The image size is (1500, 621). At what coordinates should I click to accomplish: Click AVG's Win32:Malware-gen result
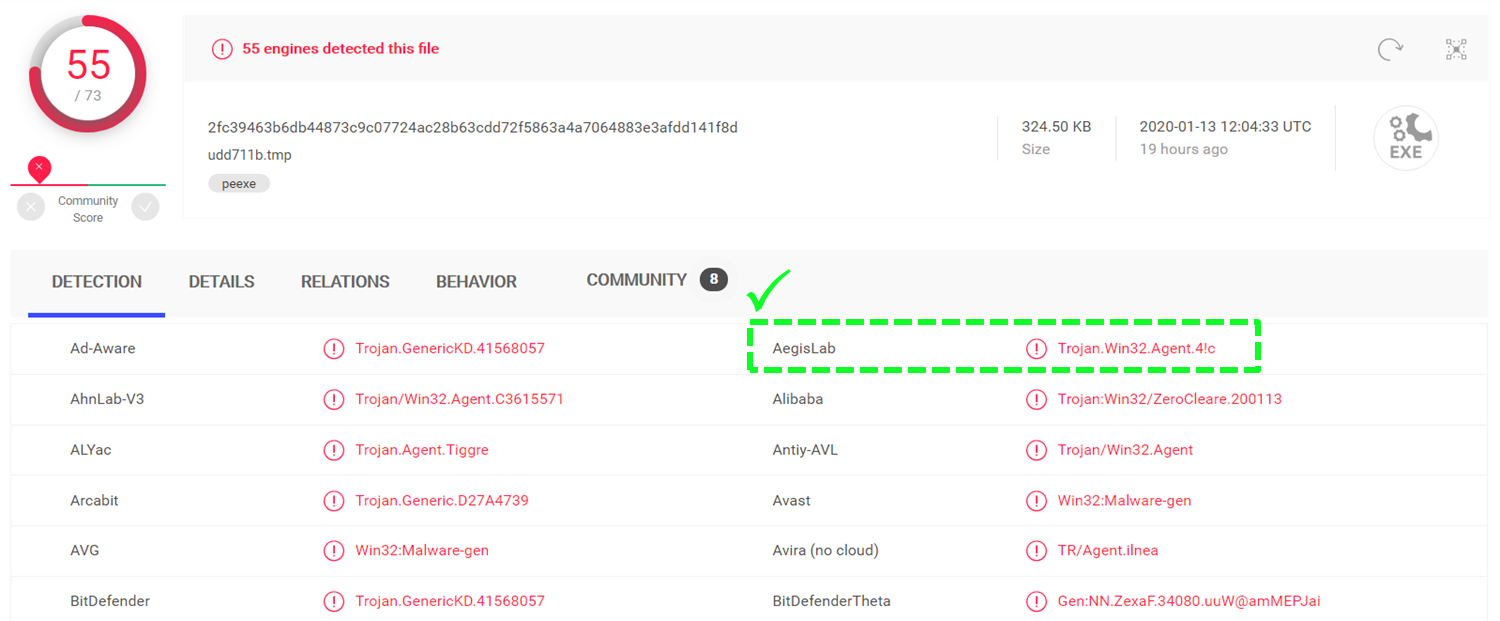[422, 551]
